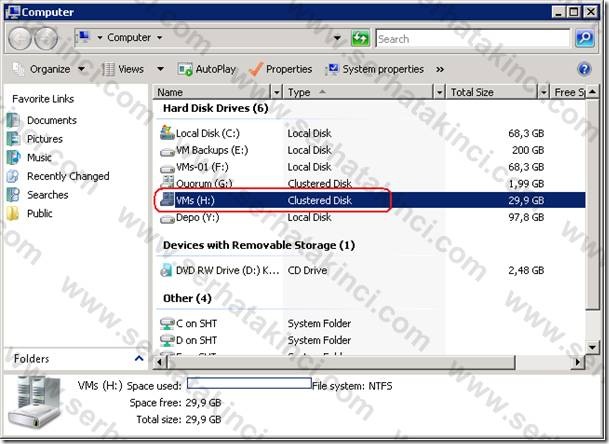Image resolution: width=609 pixels, height=444 pixels.
Task: Click the Searches favorite link icon
Action: (x=14, y=195)
